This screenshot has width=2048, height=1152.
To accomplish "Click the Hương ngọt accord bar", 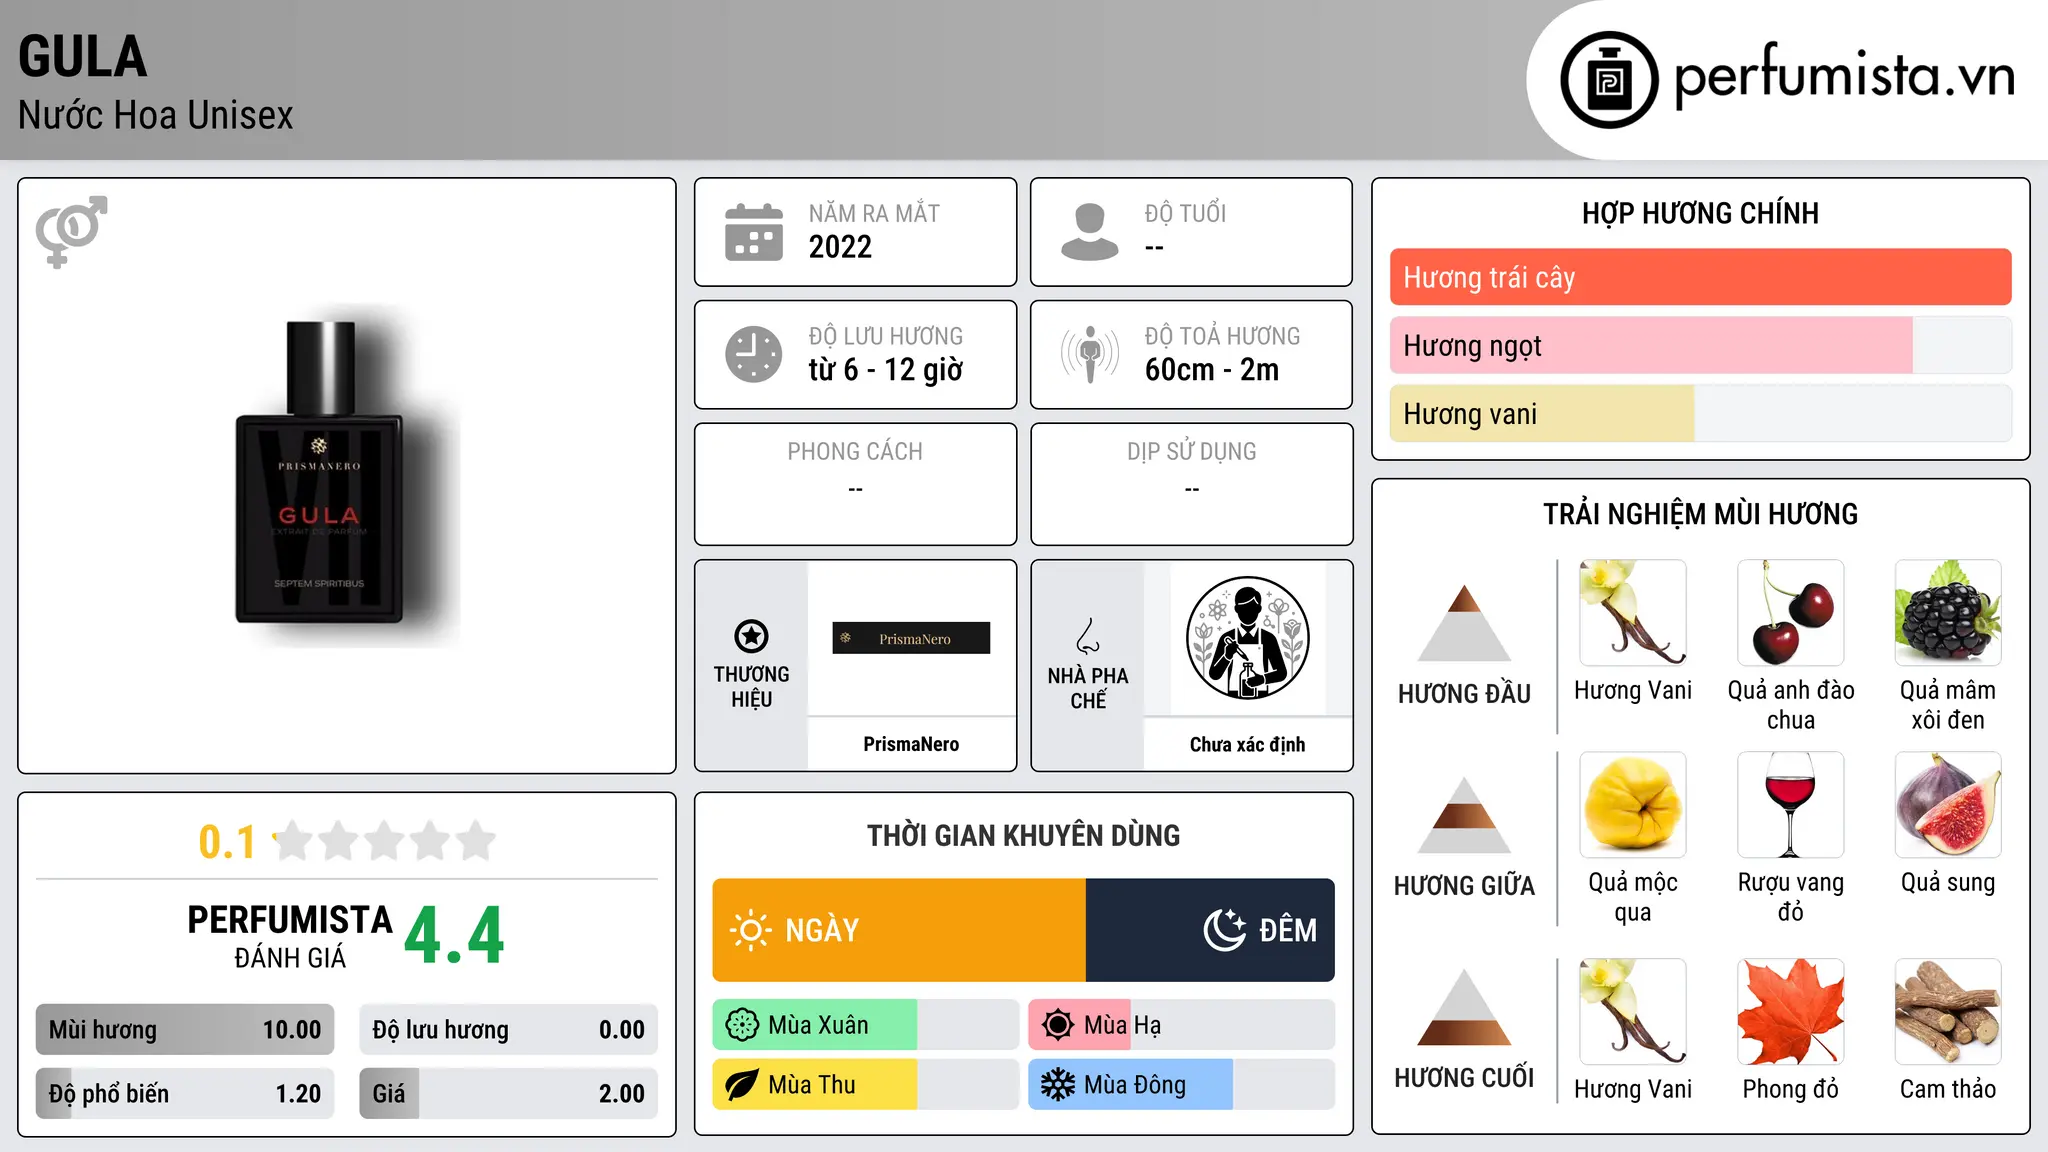I will (x=1700, y=345).
